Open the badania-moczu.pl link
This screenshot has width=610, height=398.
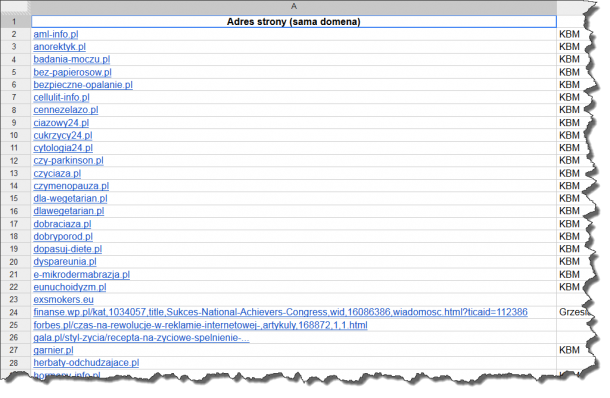coord(72,60)
